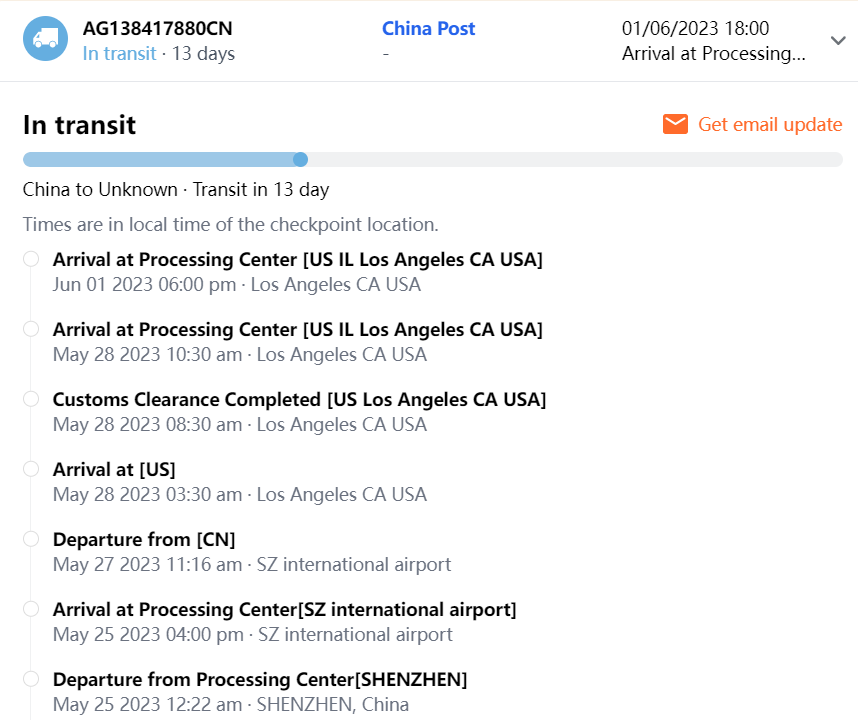
Task: Select tracking number AG138417880CN
Action: click(x=157, y=29)
